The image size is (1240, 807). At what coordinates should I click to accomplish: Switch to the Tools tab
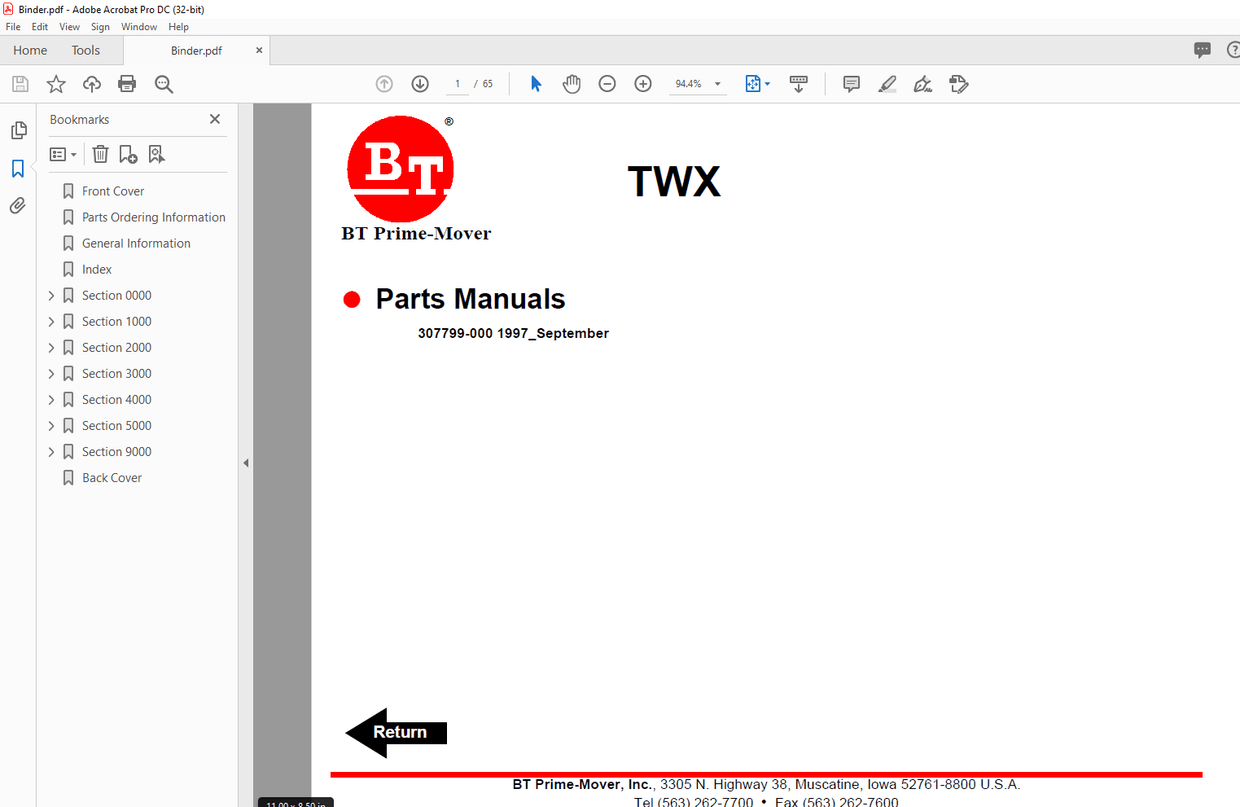tap(85, 50)
